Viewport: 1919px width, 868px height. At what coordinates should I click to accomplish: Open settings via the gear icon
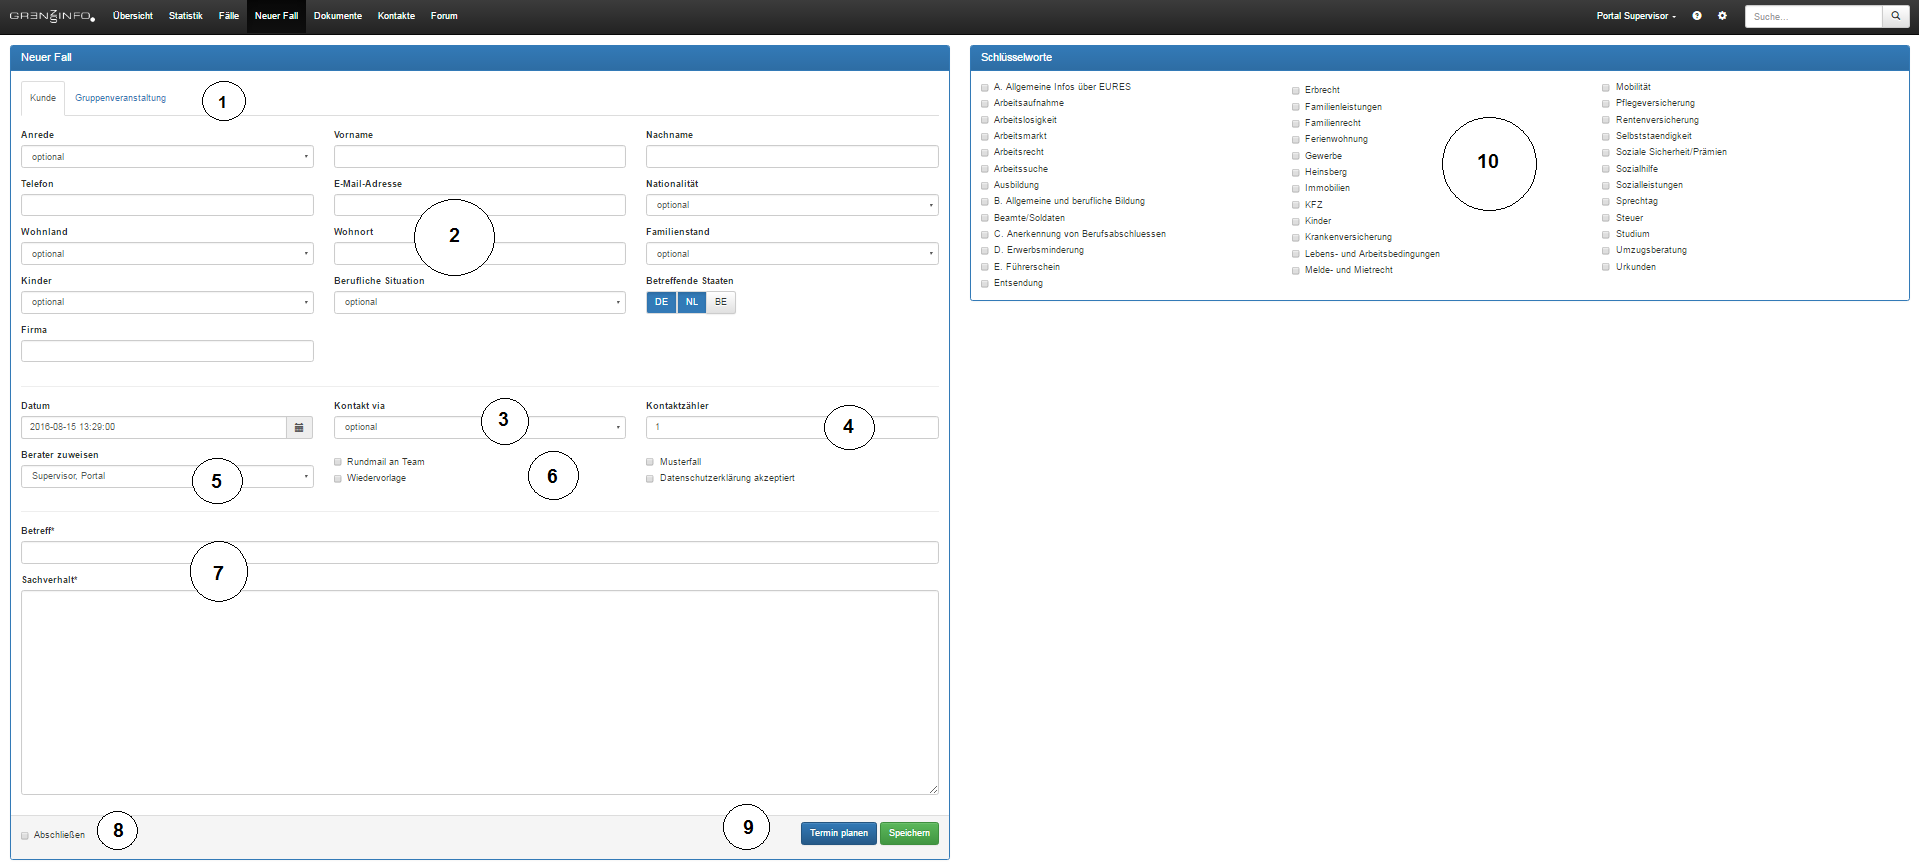pos(1722,16)
